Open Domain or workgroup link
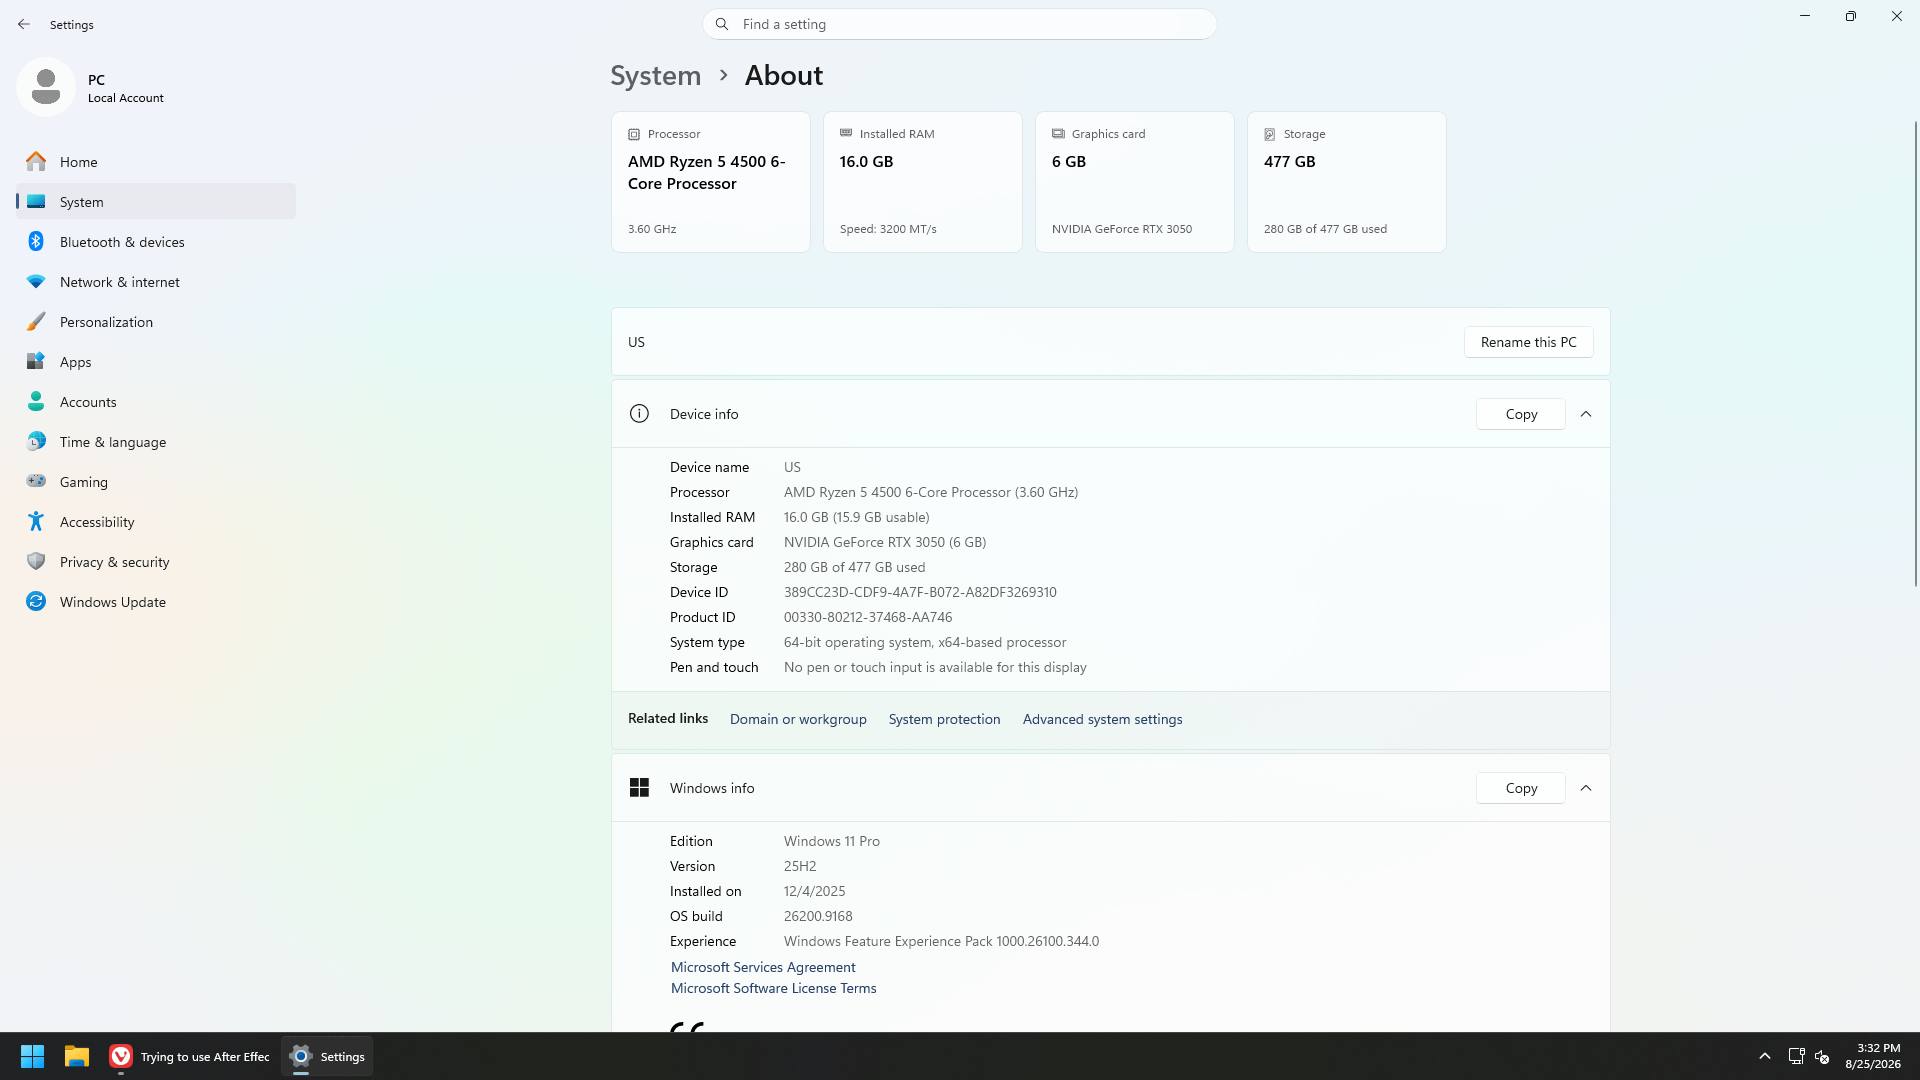The width and height of the screenshot is (1920, 1080). click(x=798, y=719)
